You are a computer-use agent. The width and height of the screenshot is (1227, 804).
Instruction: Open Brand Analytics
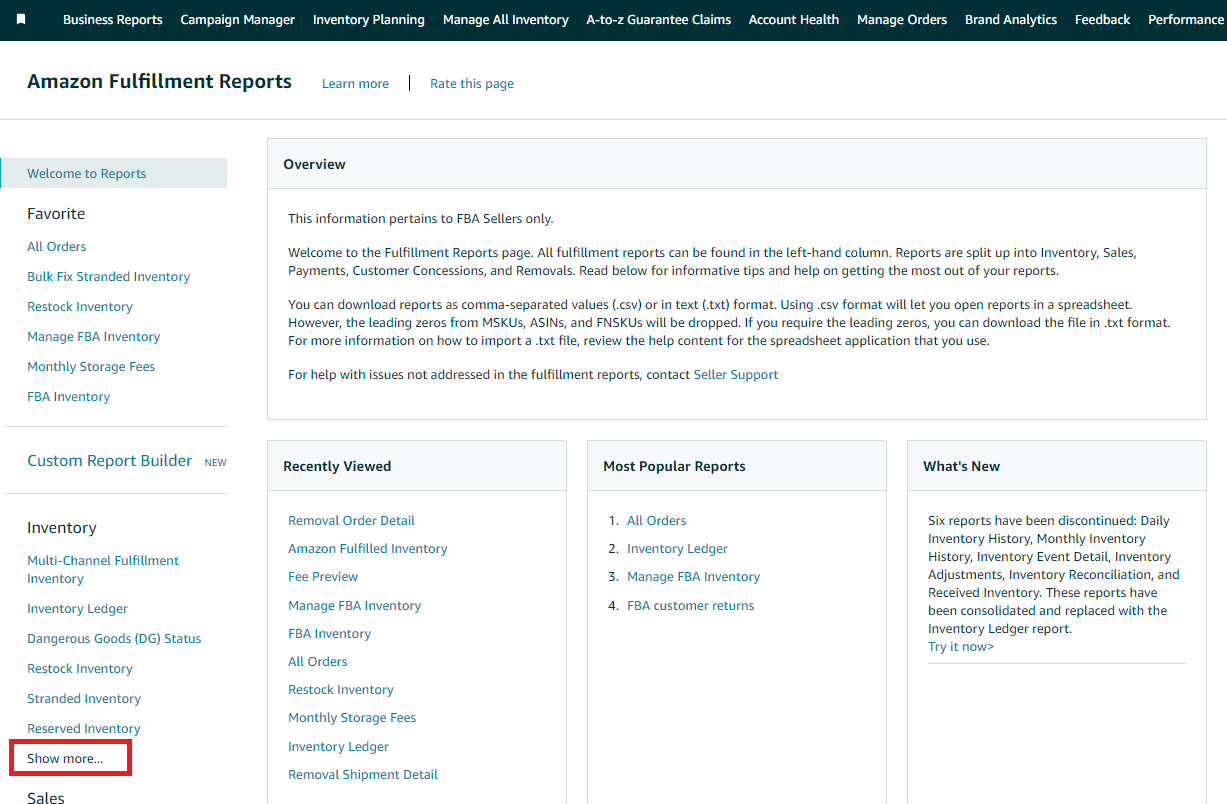tap(1011, 19)
